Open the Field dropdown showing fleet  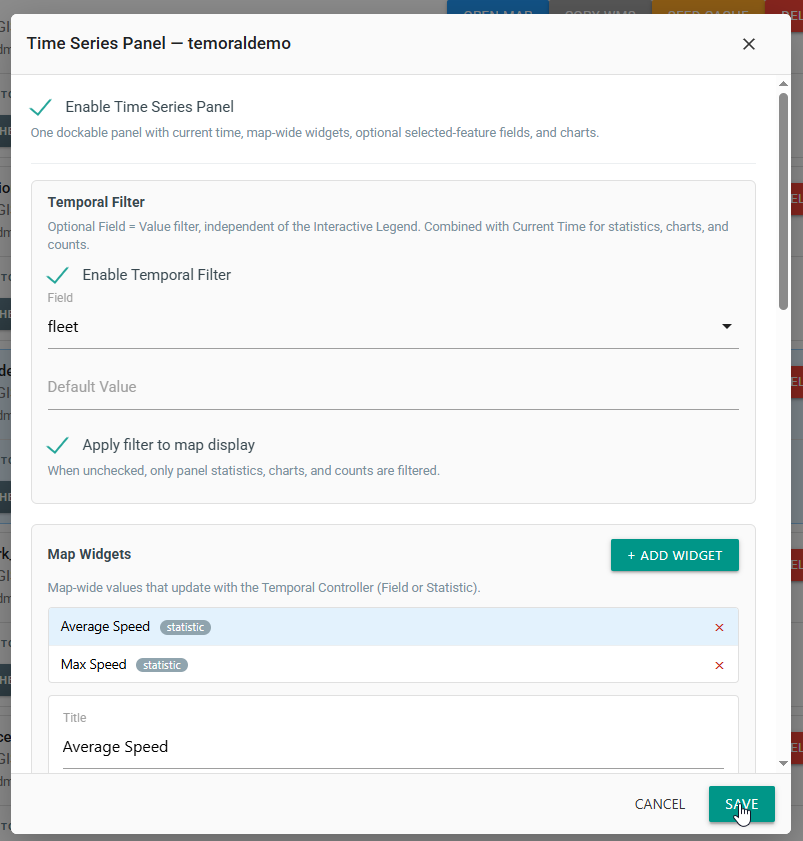[x=393, y=327]
